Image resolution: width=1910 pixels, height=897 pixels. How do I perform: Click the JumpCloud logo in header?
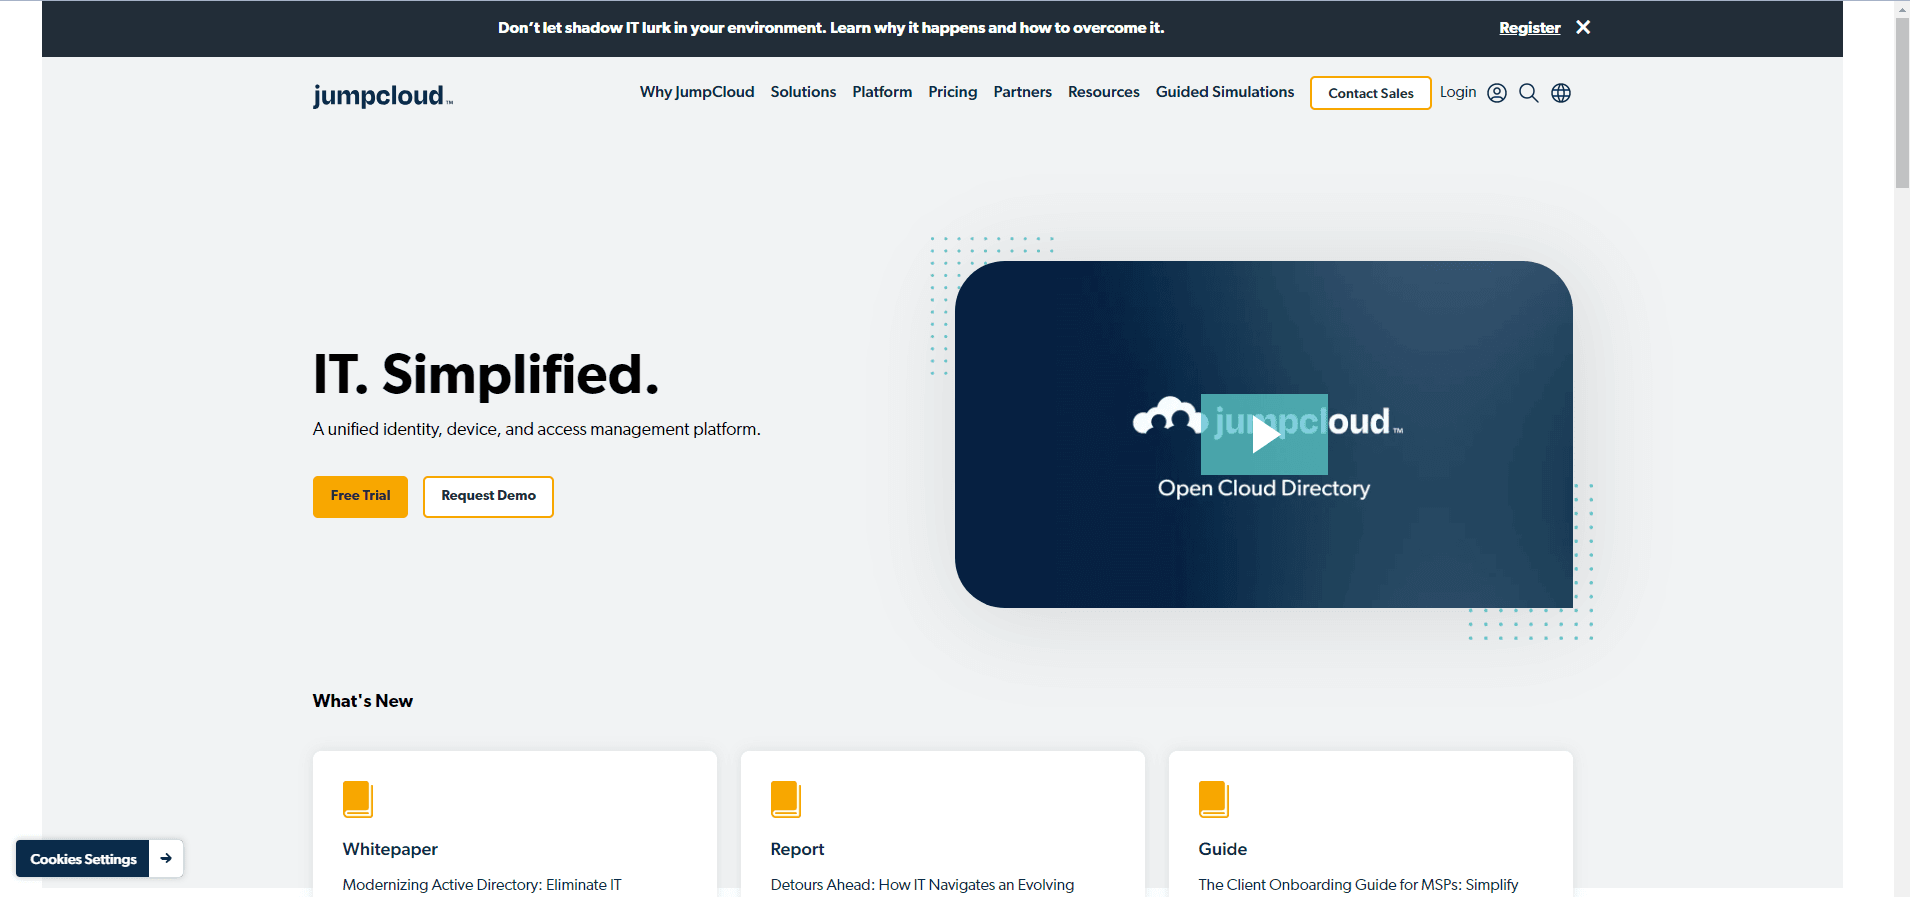pyautogui.click(x=383, y=95)
